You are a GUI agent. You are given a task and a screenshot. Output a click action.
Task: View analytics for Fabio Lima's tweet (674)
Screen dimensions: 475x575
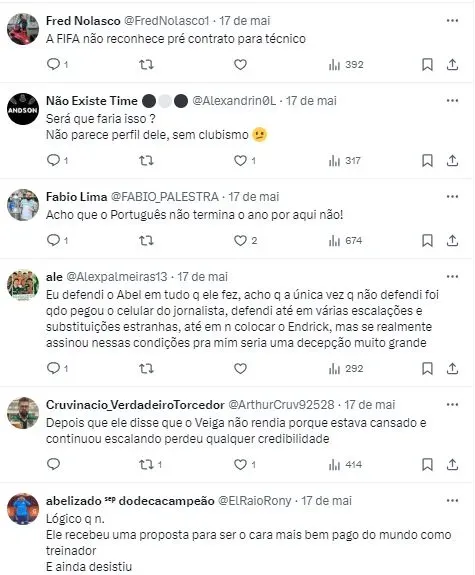(x=345, y=241)
